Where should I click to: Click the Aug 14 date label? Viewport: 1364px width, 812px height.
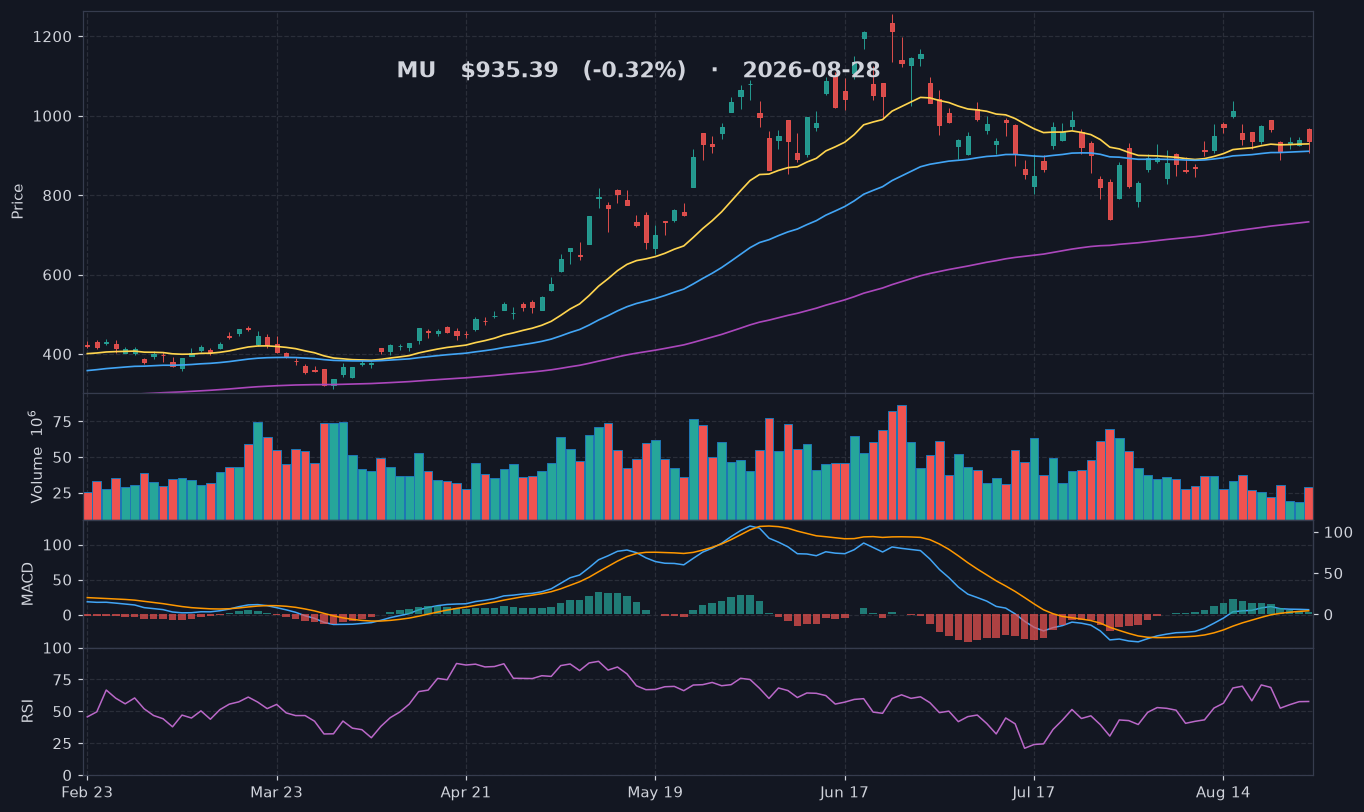[1223, 792]
